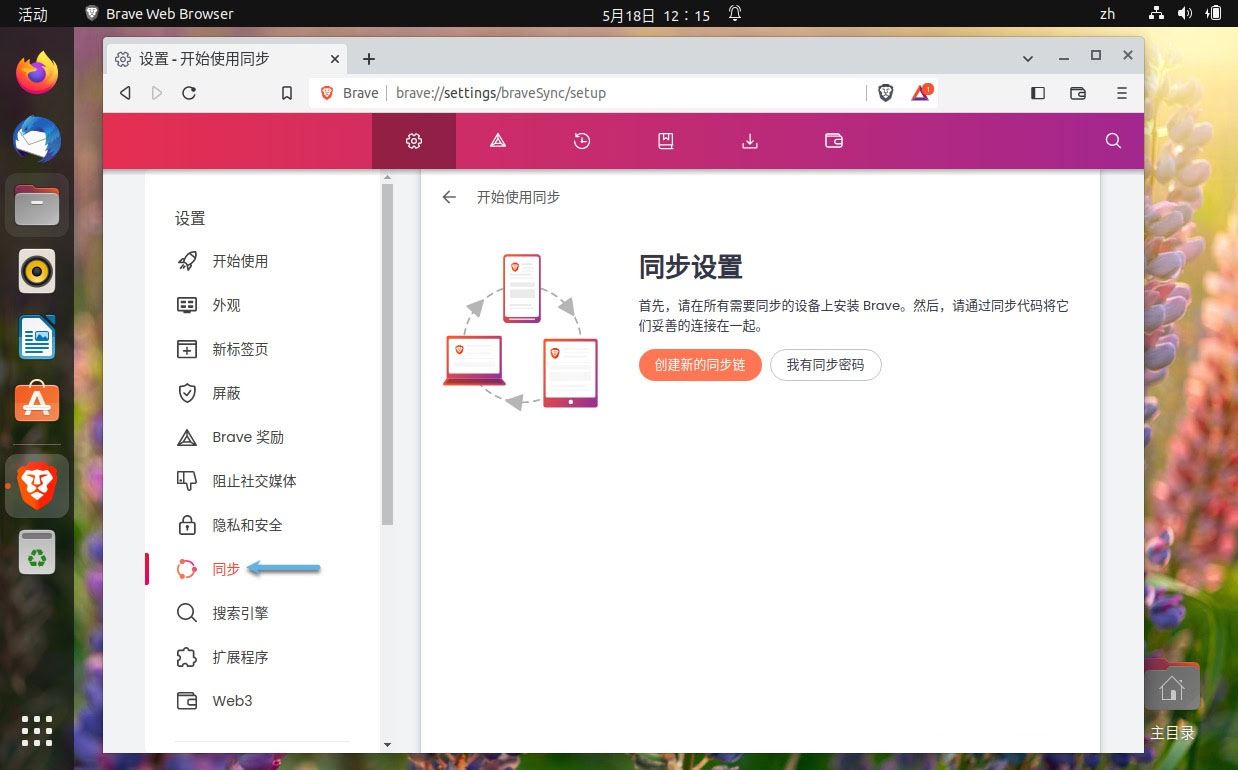The height and width of the screenshot is (770, 1238).
Task: Click the back arrow beside 开始使用同步
Action: [x=449, y=198]
